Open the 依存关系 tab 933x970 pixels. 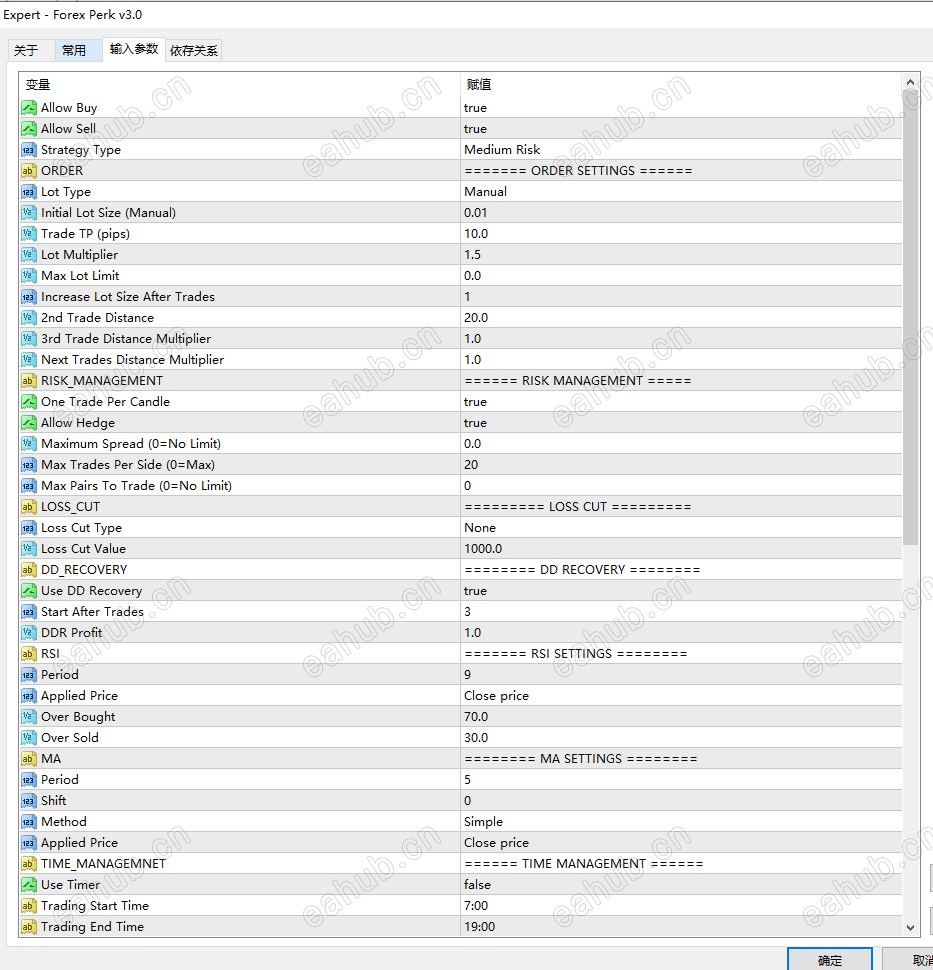[x=194, y=51]
